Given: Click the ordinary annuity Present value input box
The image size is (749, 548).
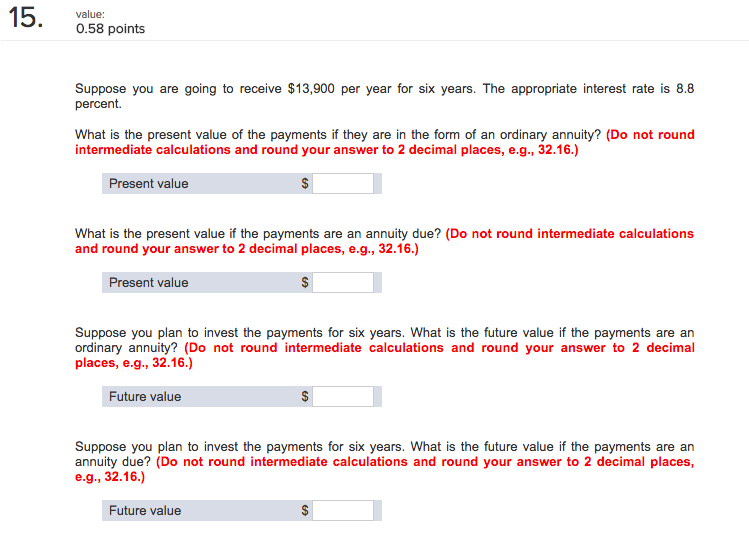Looking at the screenshot, I should pyautogui.click(x=343, y=183).
